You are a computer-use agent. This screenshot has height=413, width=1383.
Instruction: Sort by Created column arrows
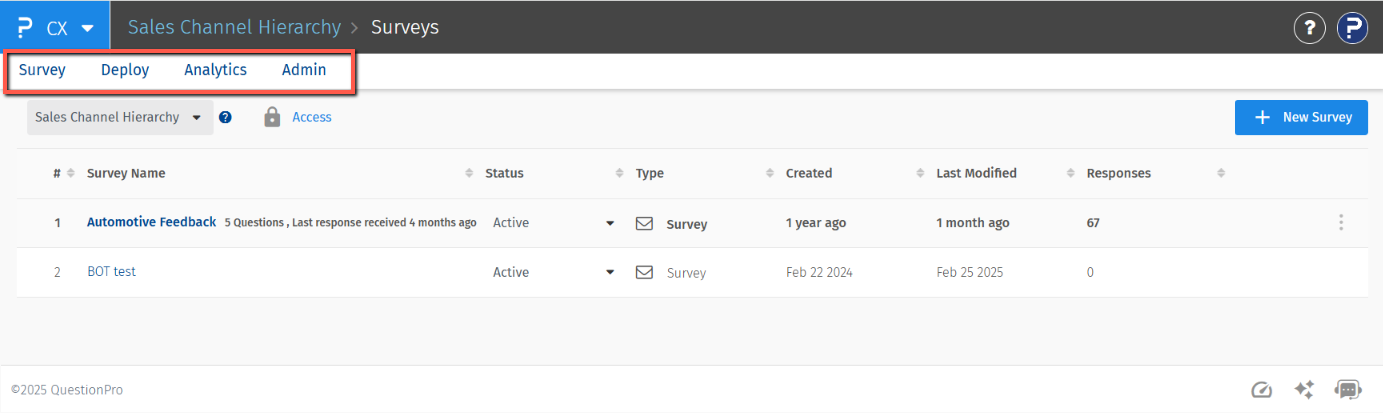click(920, 173)
